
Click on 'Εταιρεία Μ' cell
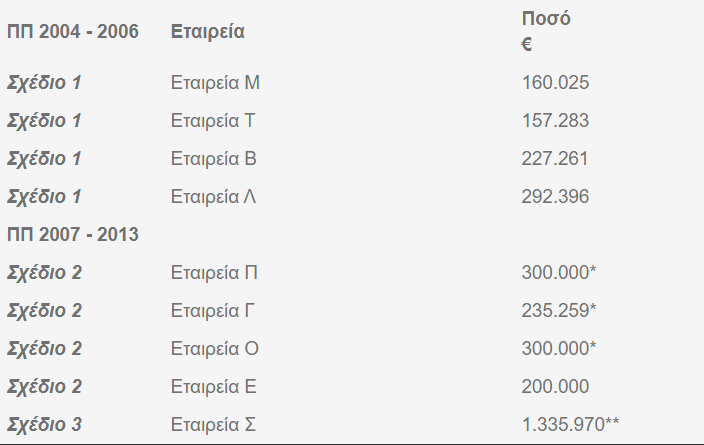point(215,83)
